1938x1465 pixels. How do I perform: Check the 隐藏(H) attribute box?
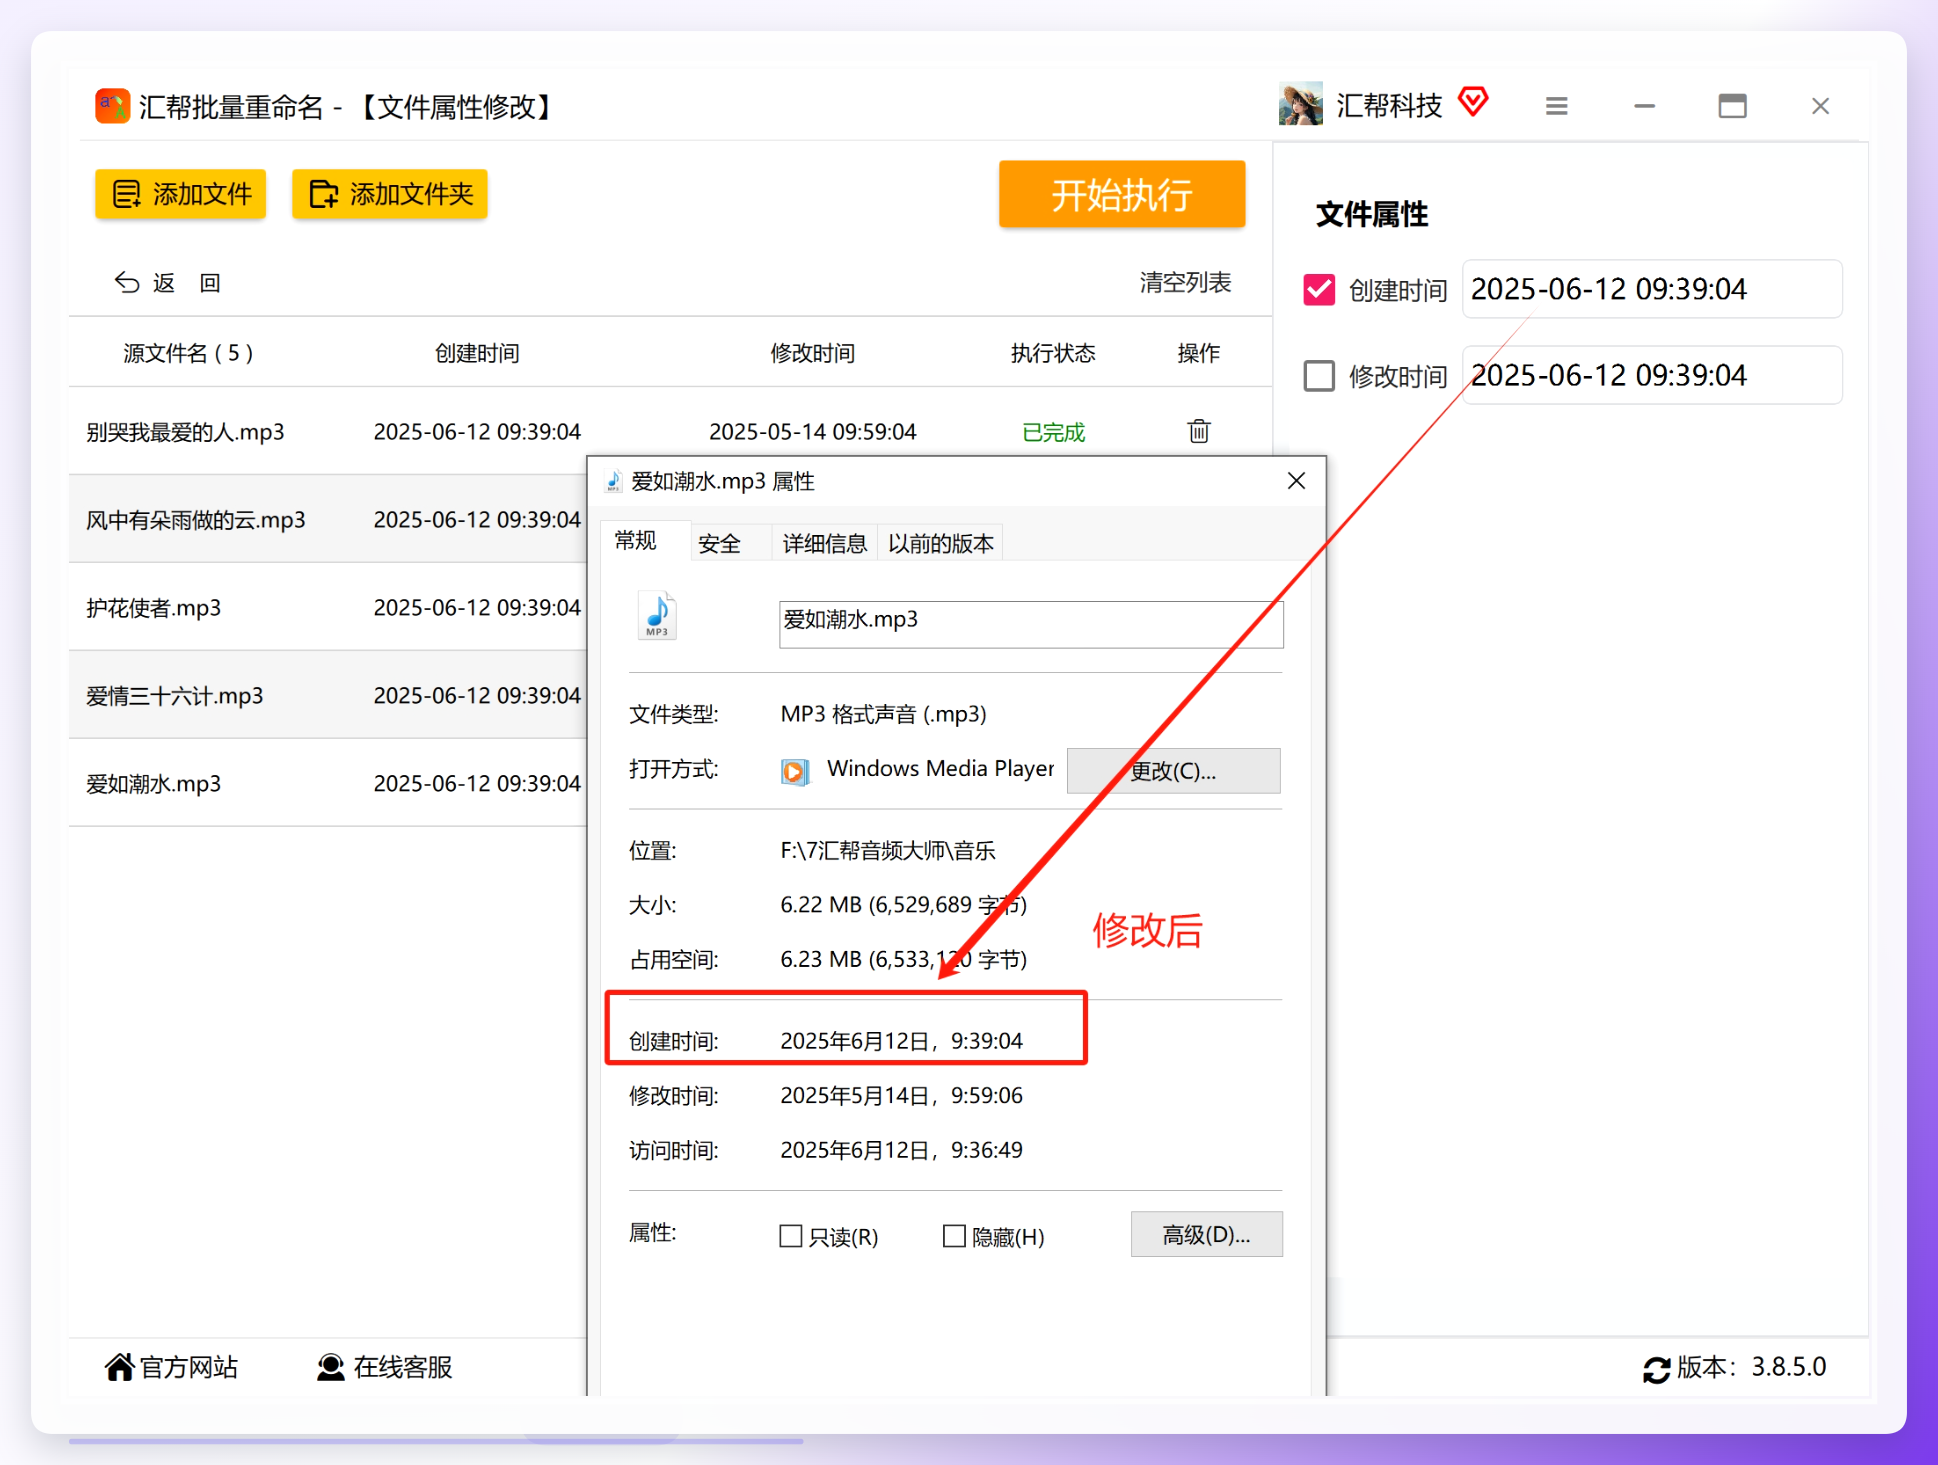[954, 1236]
